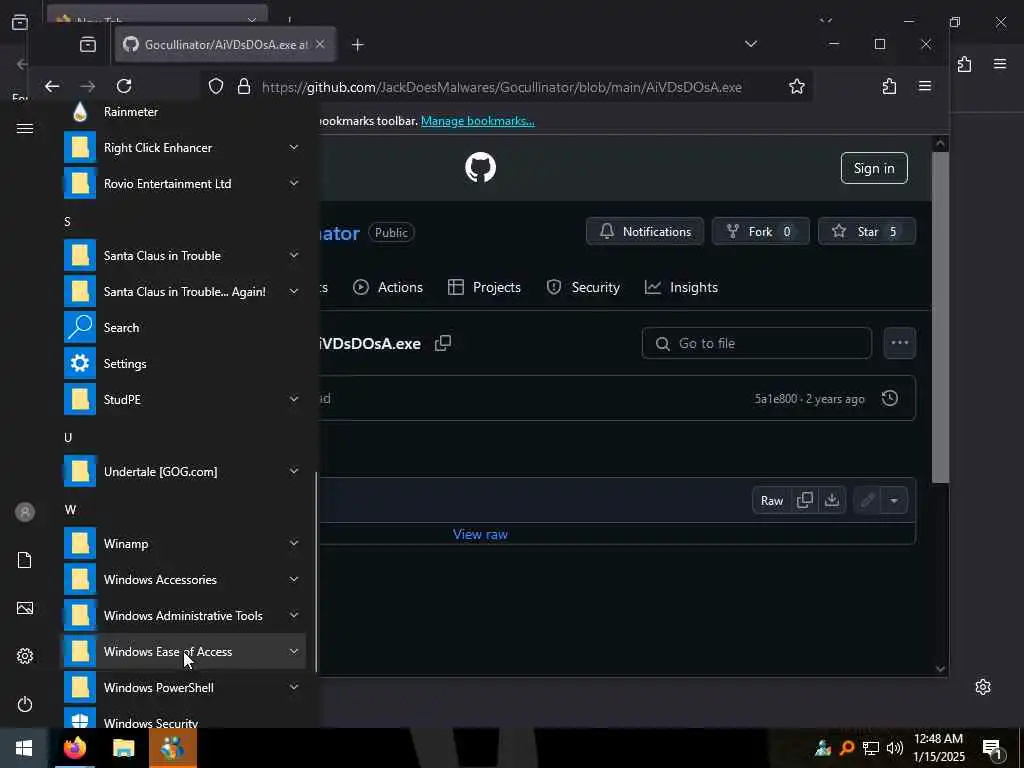The image size is (1024, 768).
Task: Expand Windows Accessories folder
Action: [183, 579]
